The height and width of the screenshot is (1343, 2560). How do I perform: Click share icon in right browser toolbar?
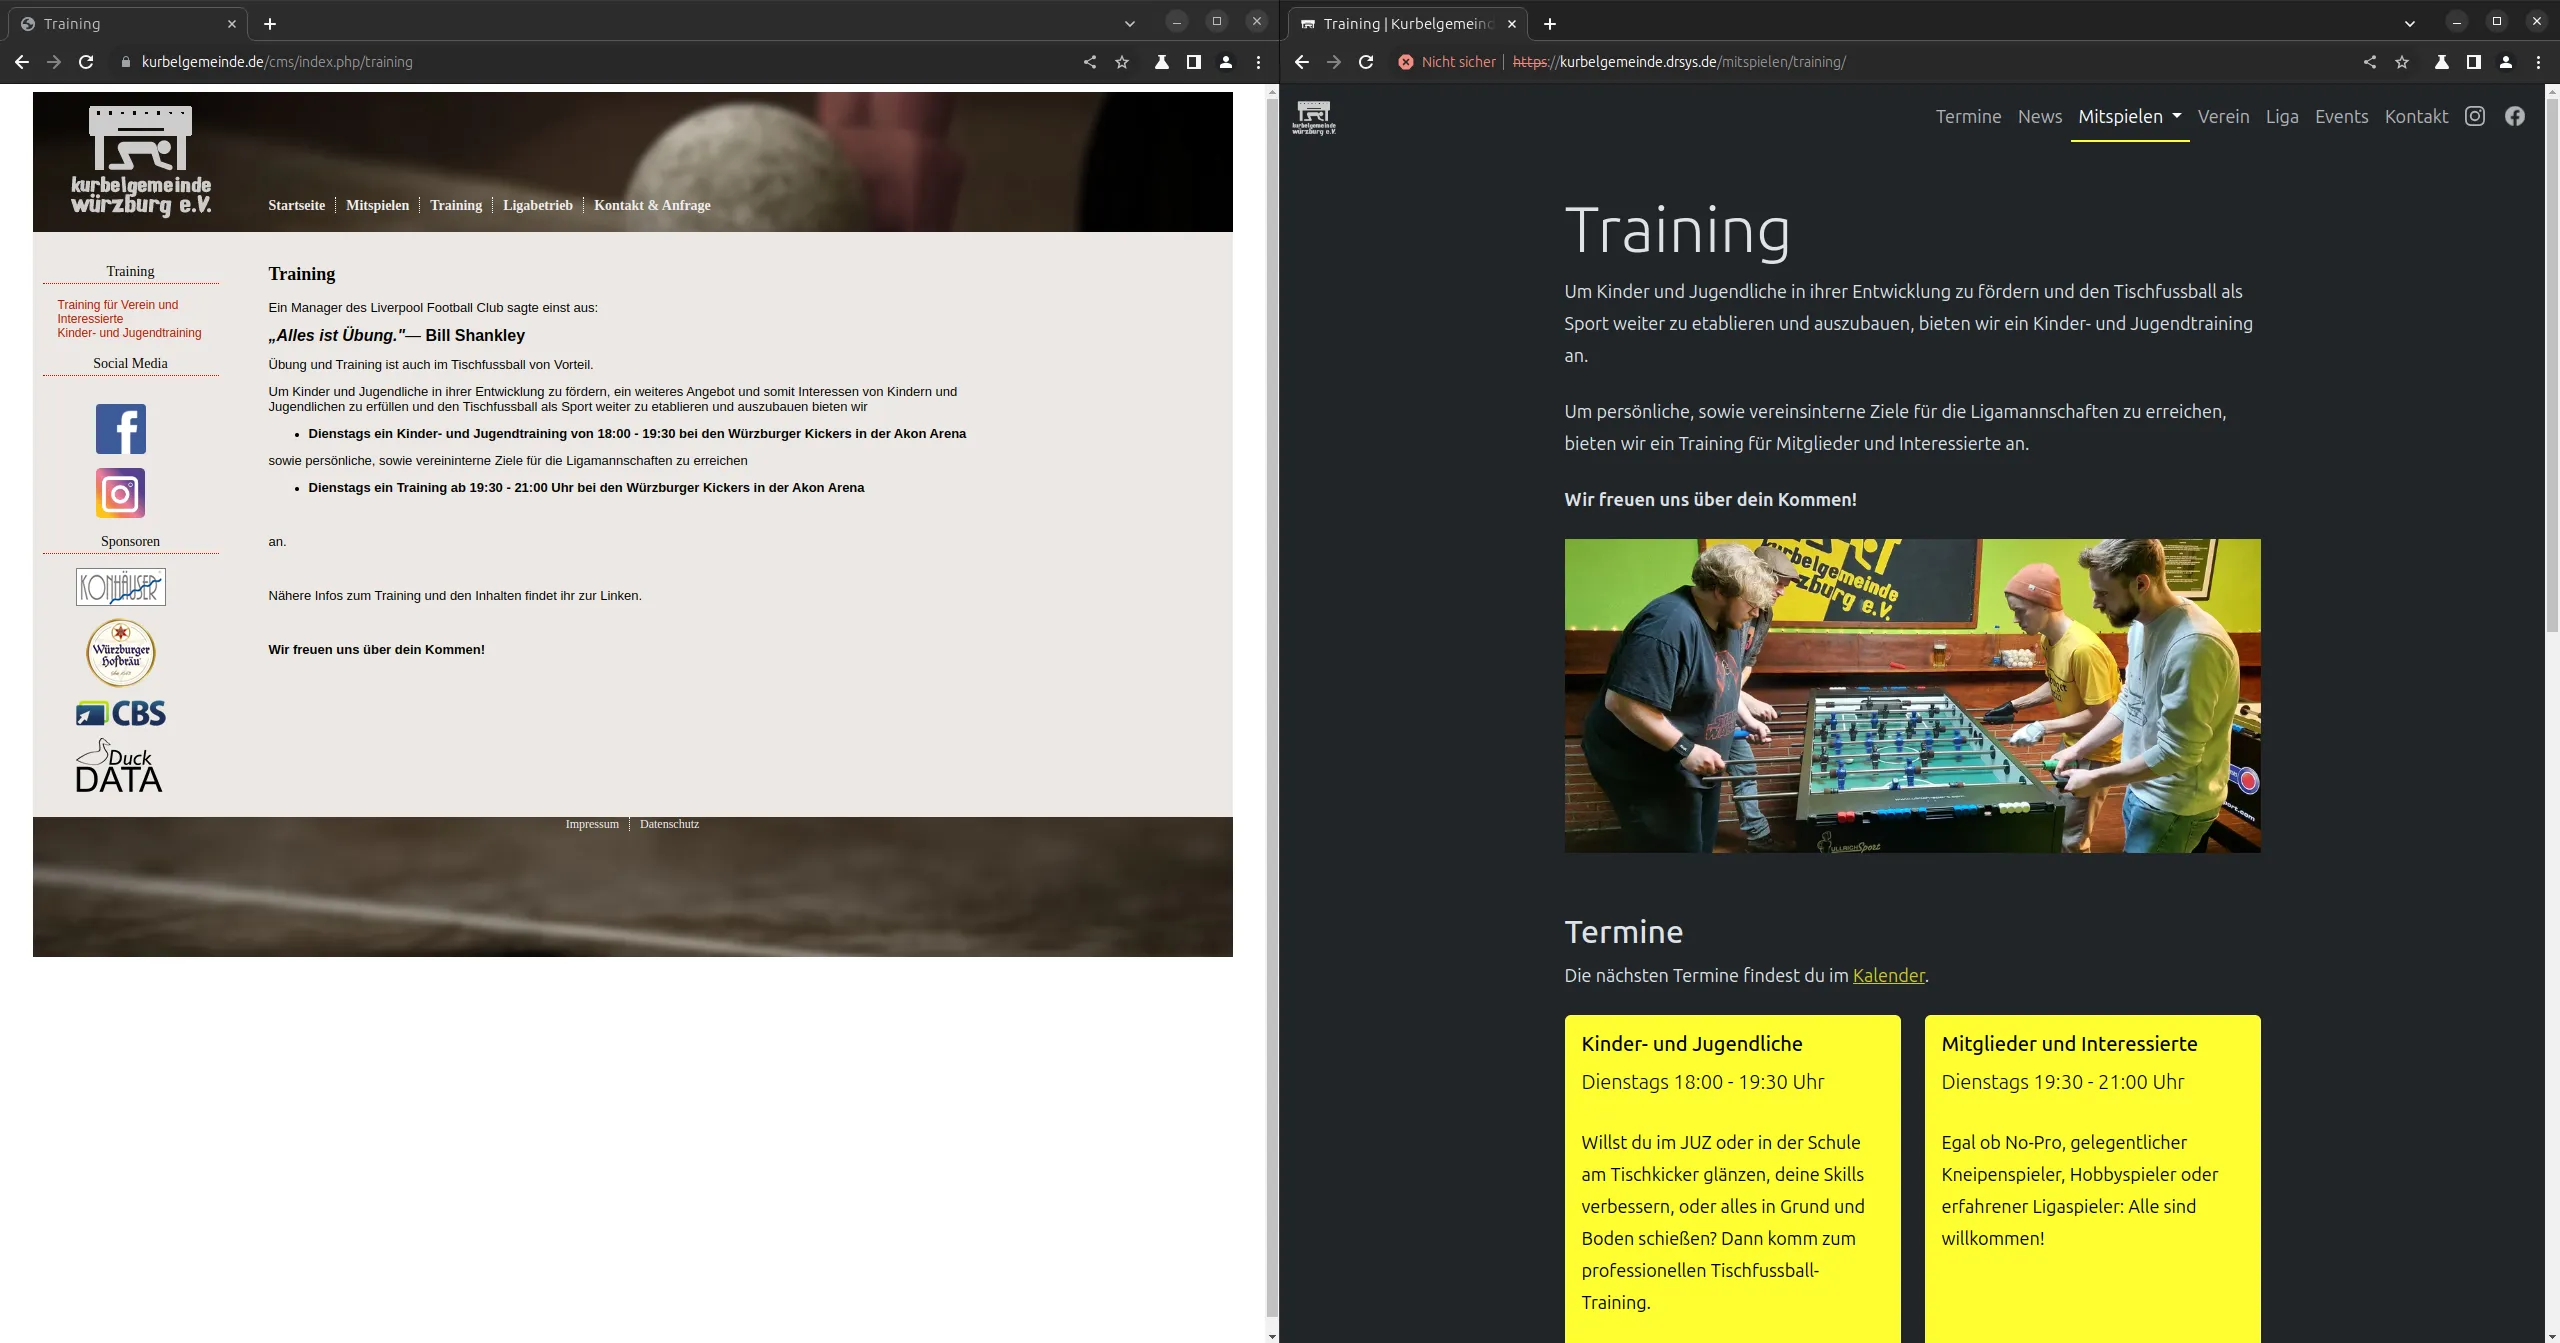click(2370, 62)
